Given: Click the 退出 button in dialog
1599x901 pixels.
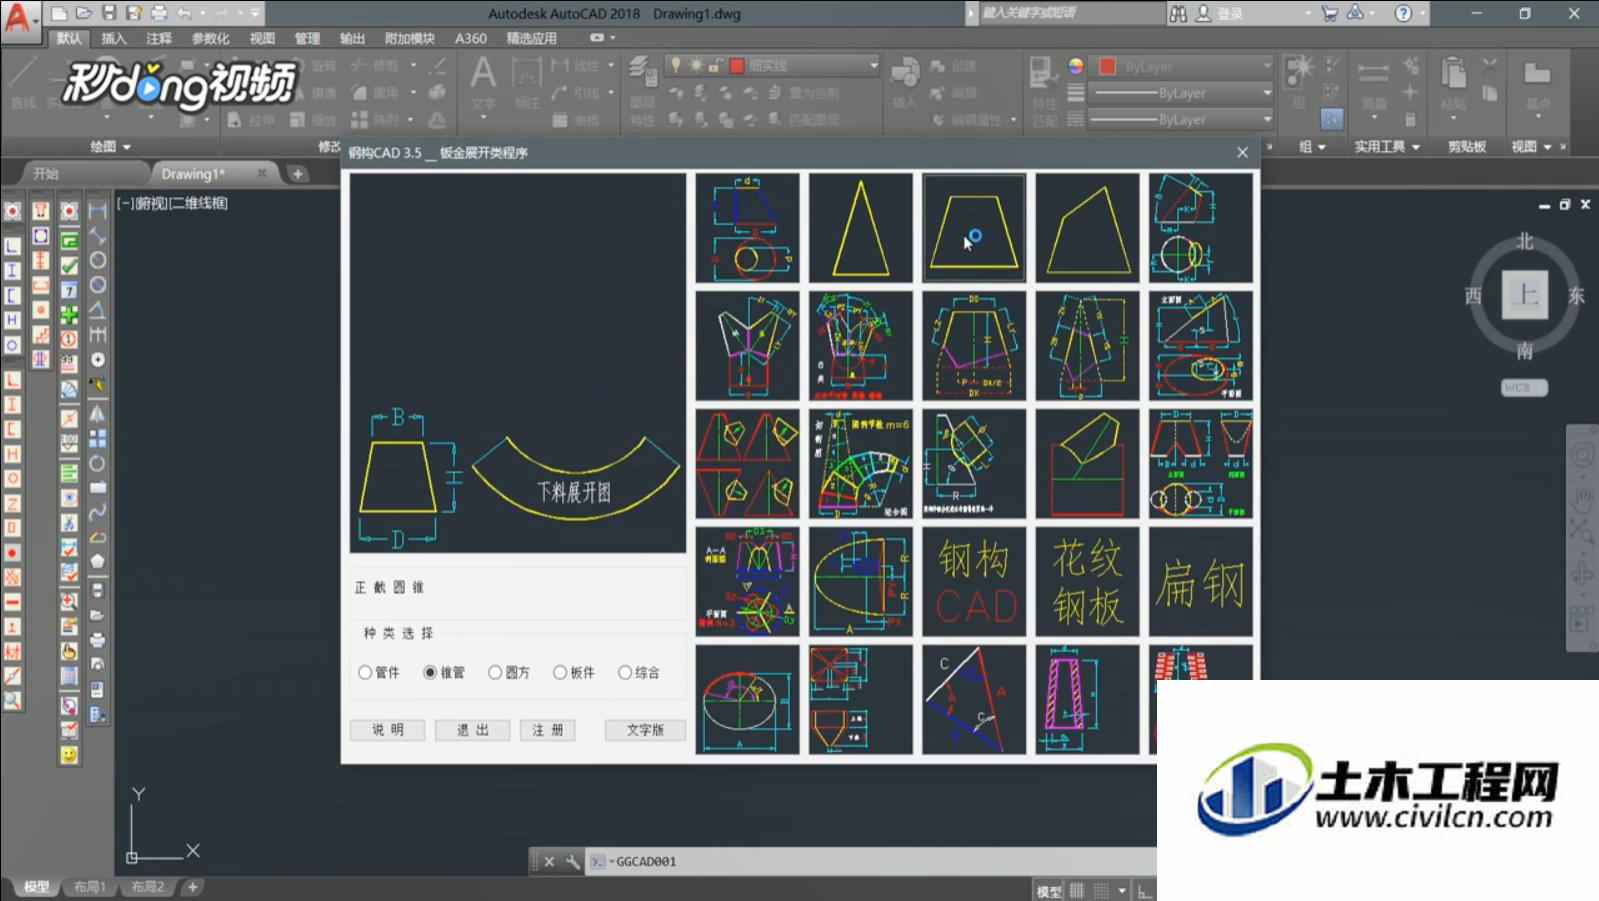Looking at the screenshot, I should 473,730.
